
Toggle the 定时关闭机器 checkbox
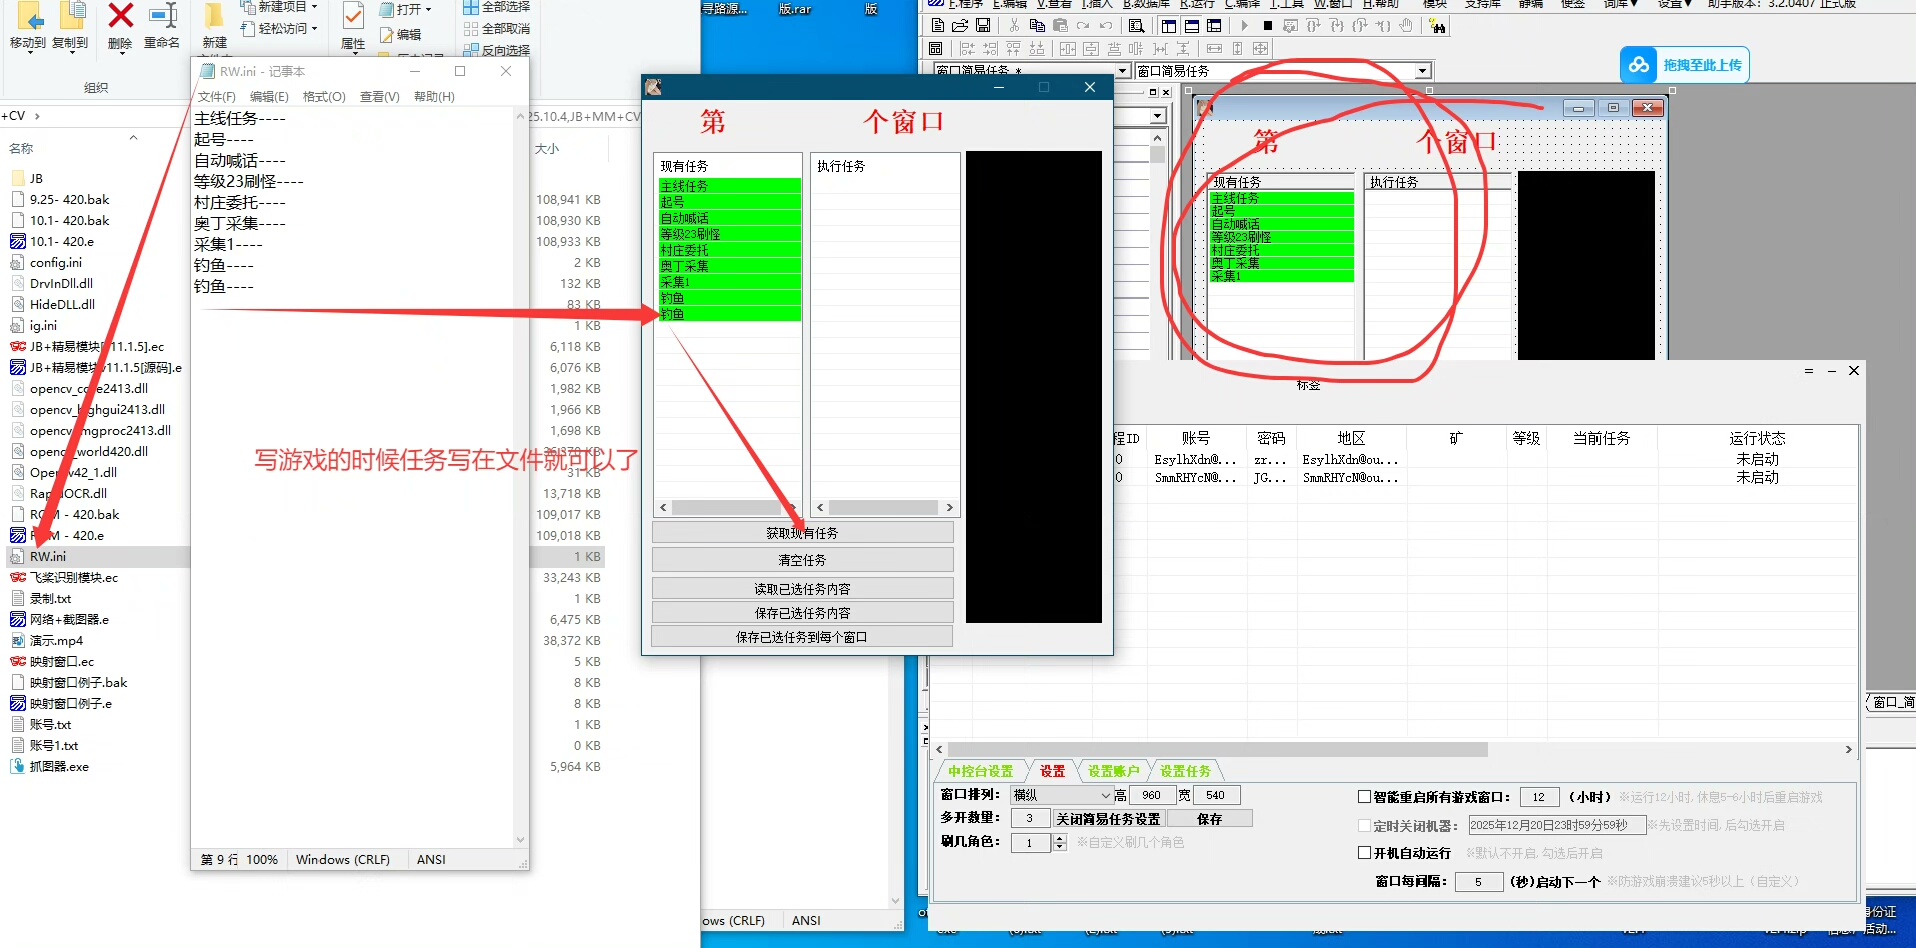(x=1364, y=825)
